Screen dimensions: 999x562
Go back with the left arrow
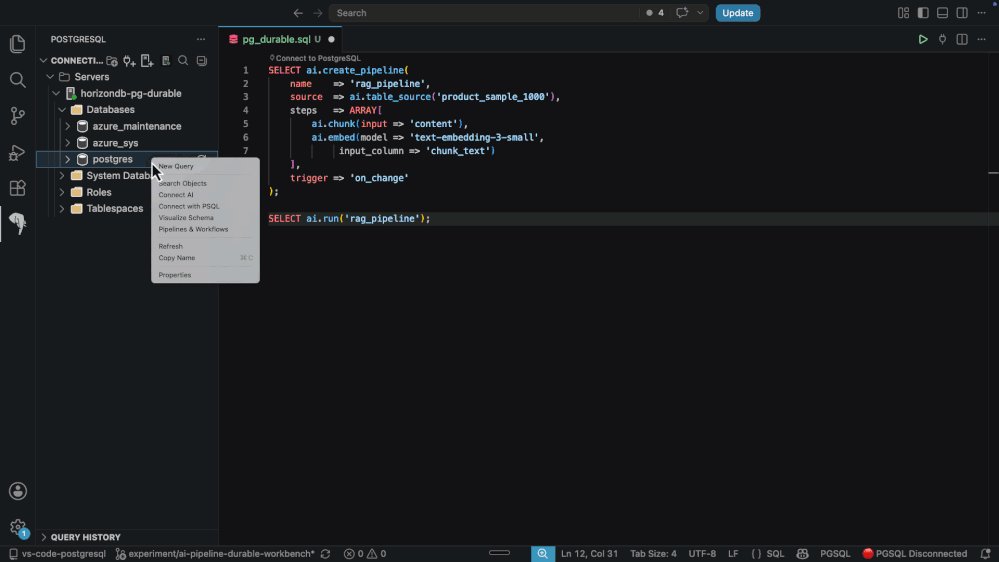click(x=298, y=13)
